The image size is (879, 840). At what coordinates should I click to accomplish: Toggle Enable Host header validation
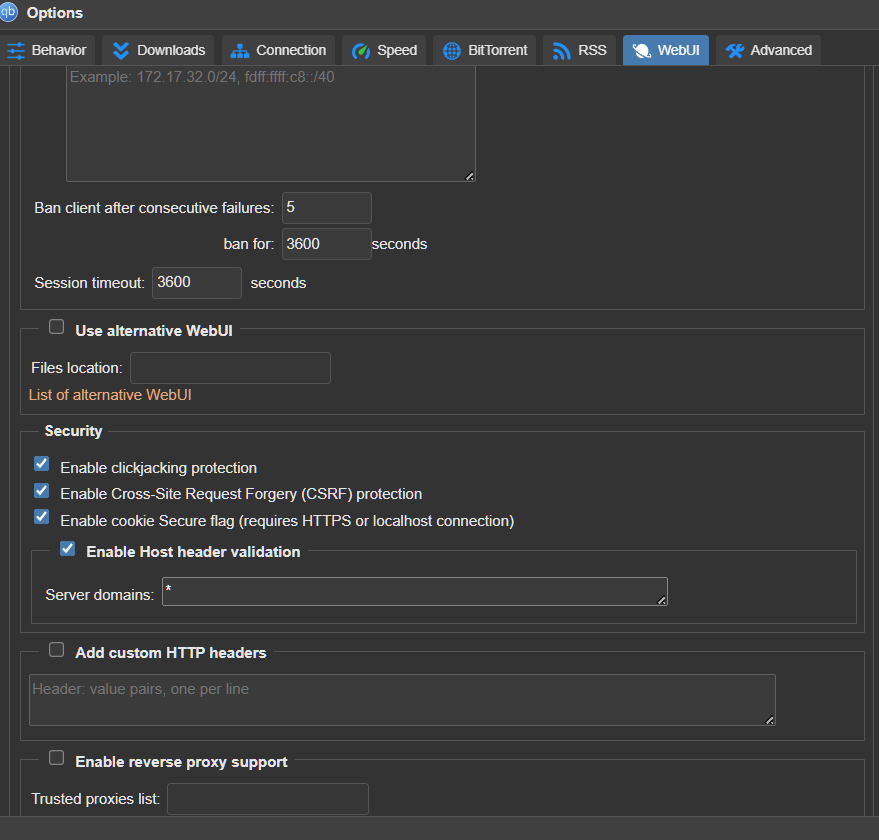68,549
